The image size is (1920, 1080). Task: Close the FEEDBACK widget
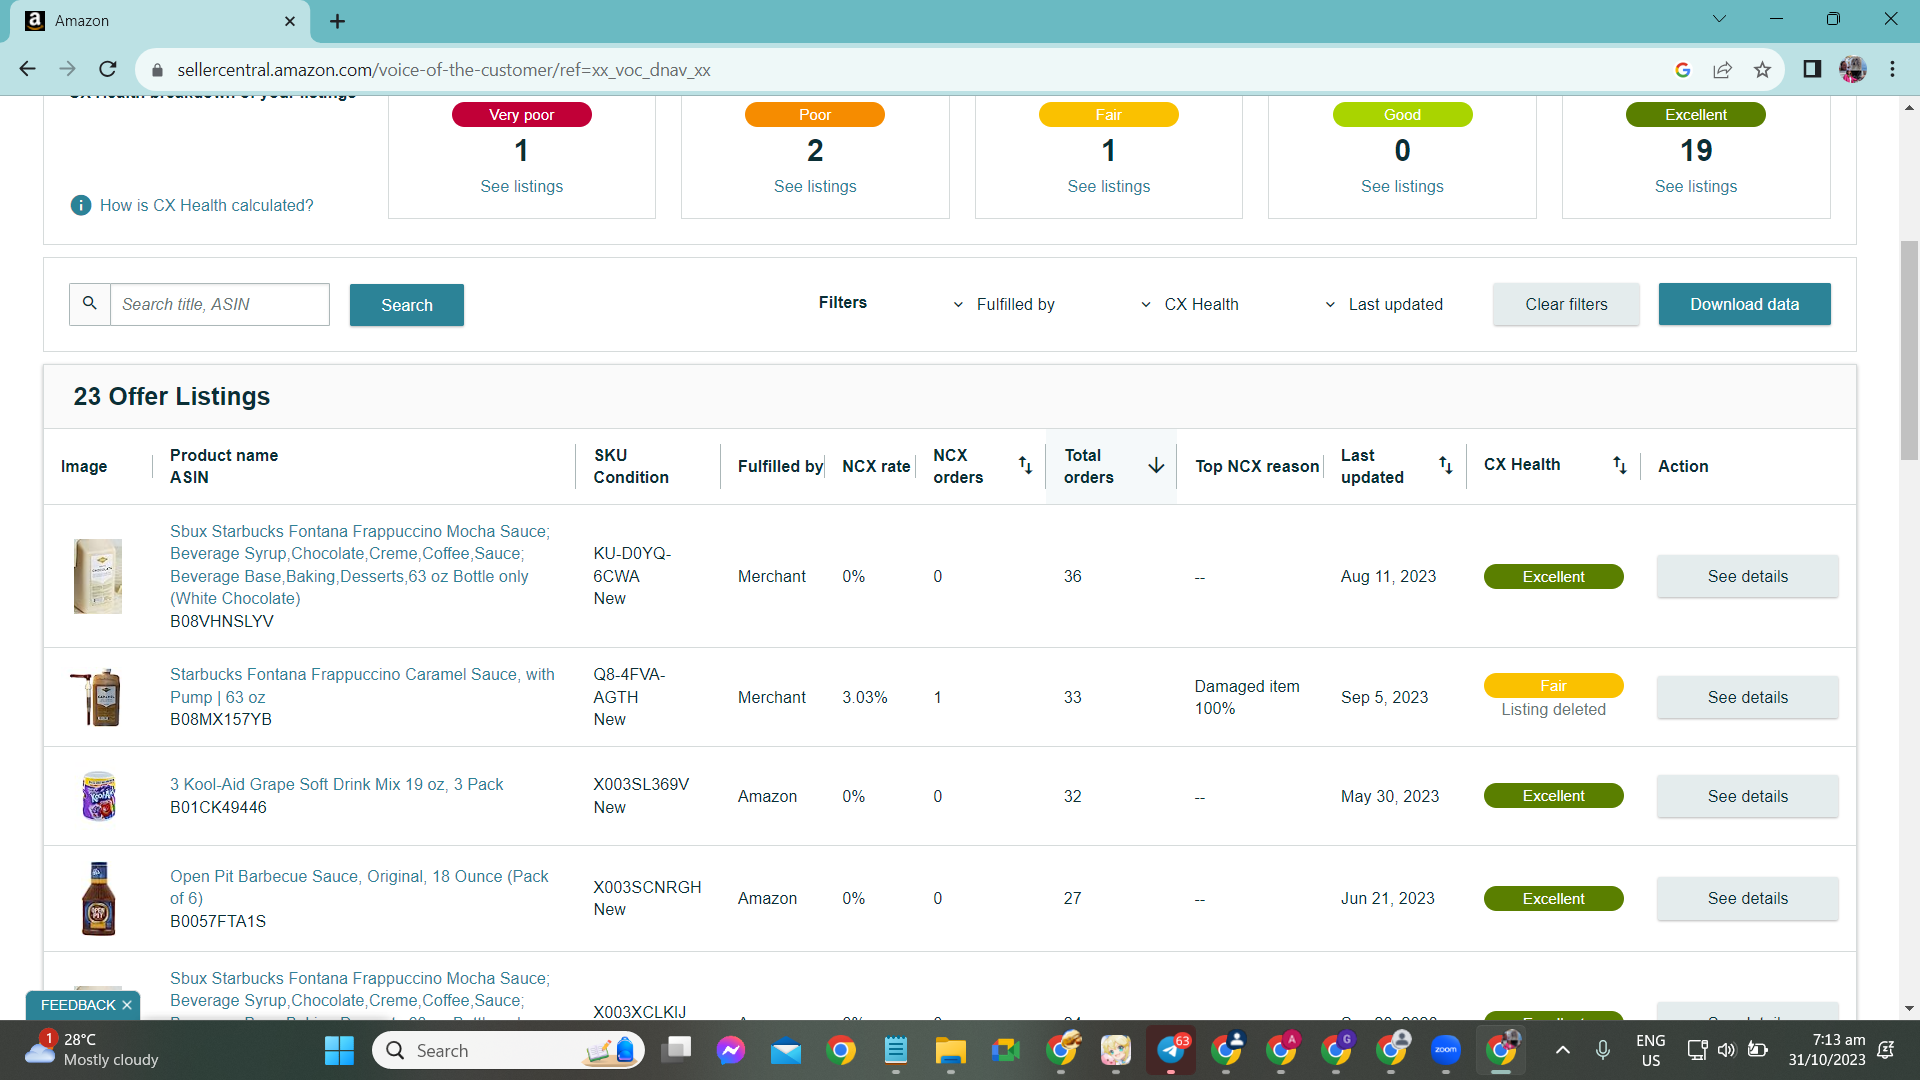(127, 1005)
